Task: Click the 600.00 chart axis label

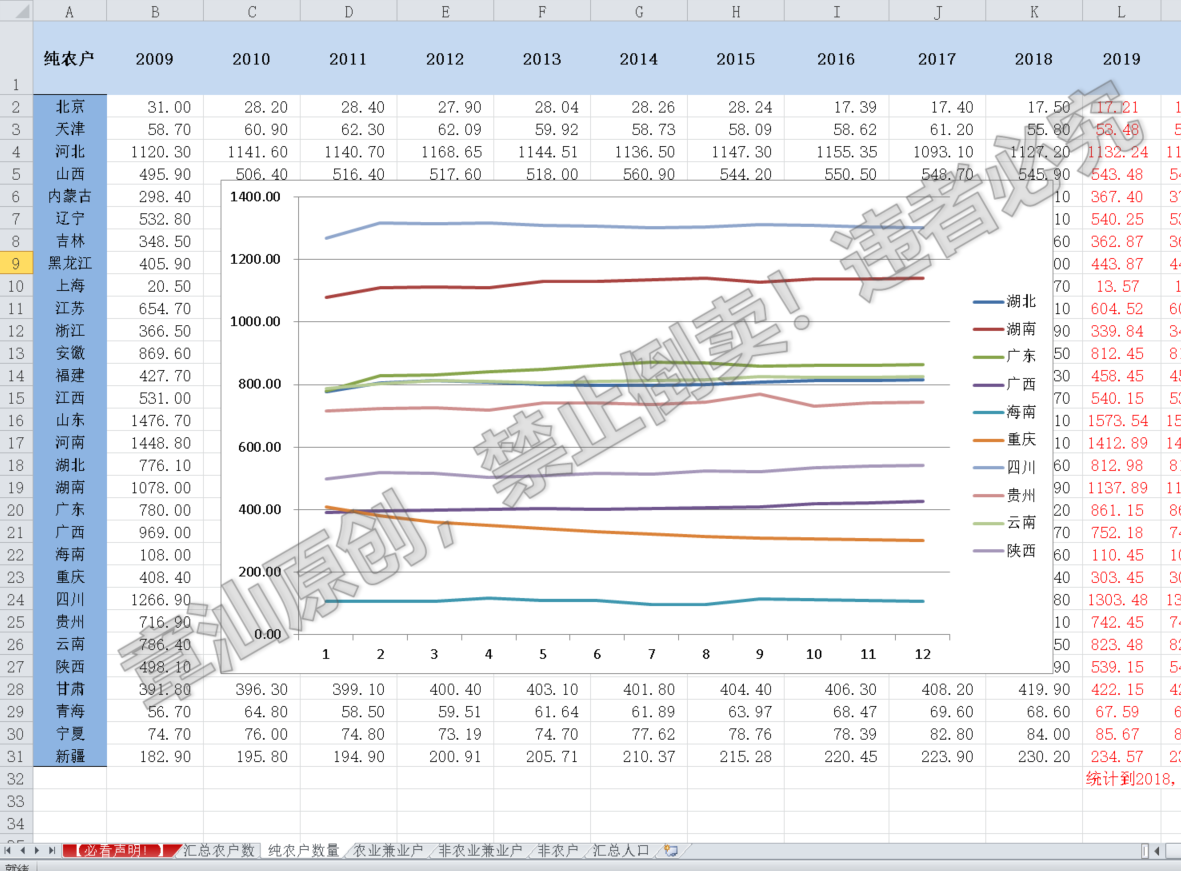Action: (x=260, y=447)
